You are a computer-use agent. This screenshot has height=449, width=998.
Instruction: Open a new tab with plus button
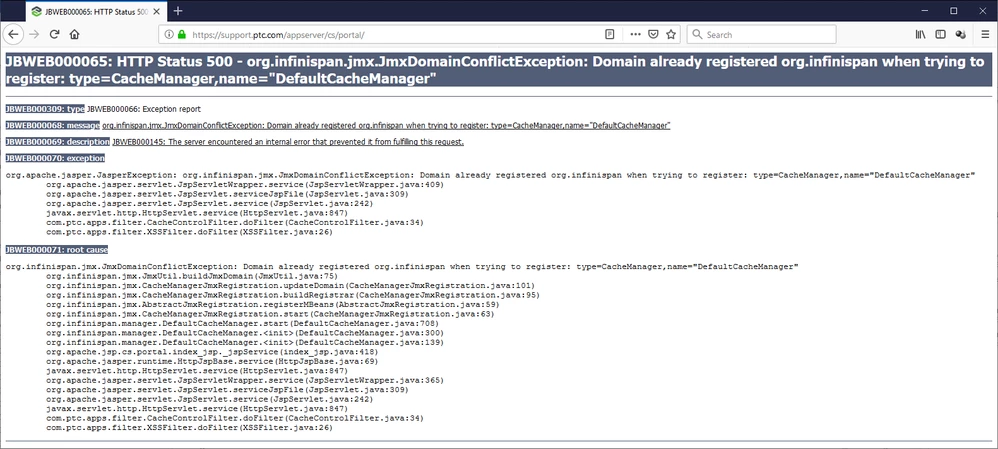click(x=178, y=11)
